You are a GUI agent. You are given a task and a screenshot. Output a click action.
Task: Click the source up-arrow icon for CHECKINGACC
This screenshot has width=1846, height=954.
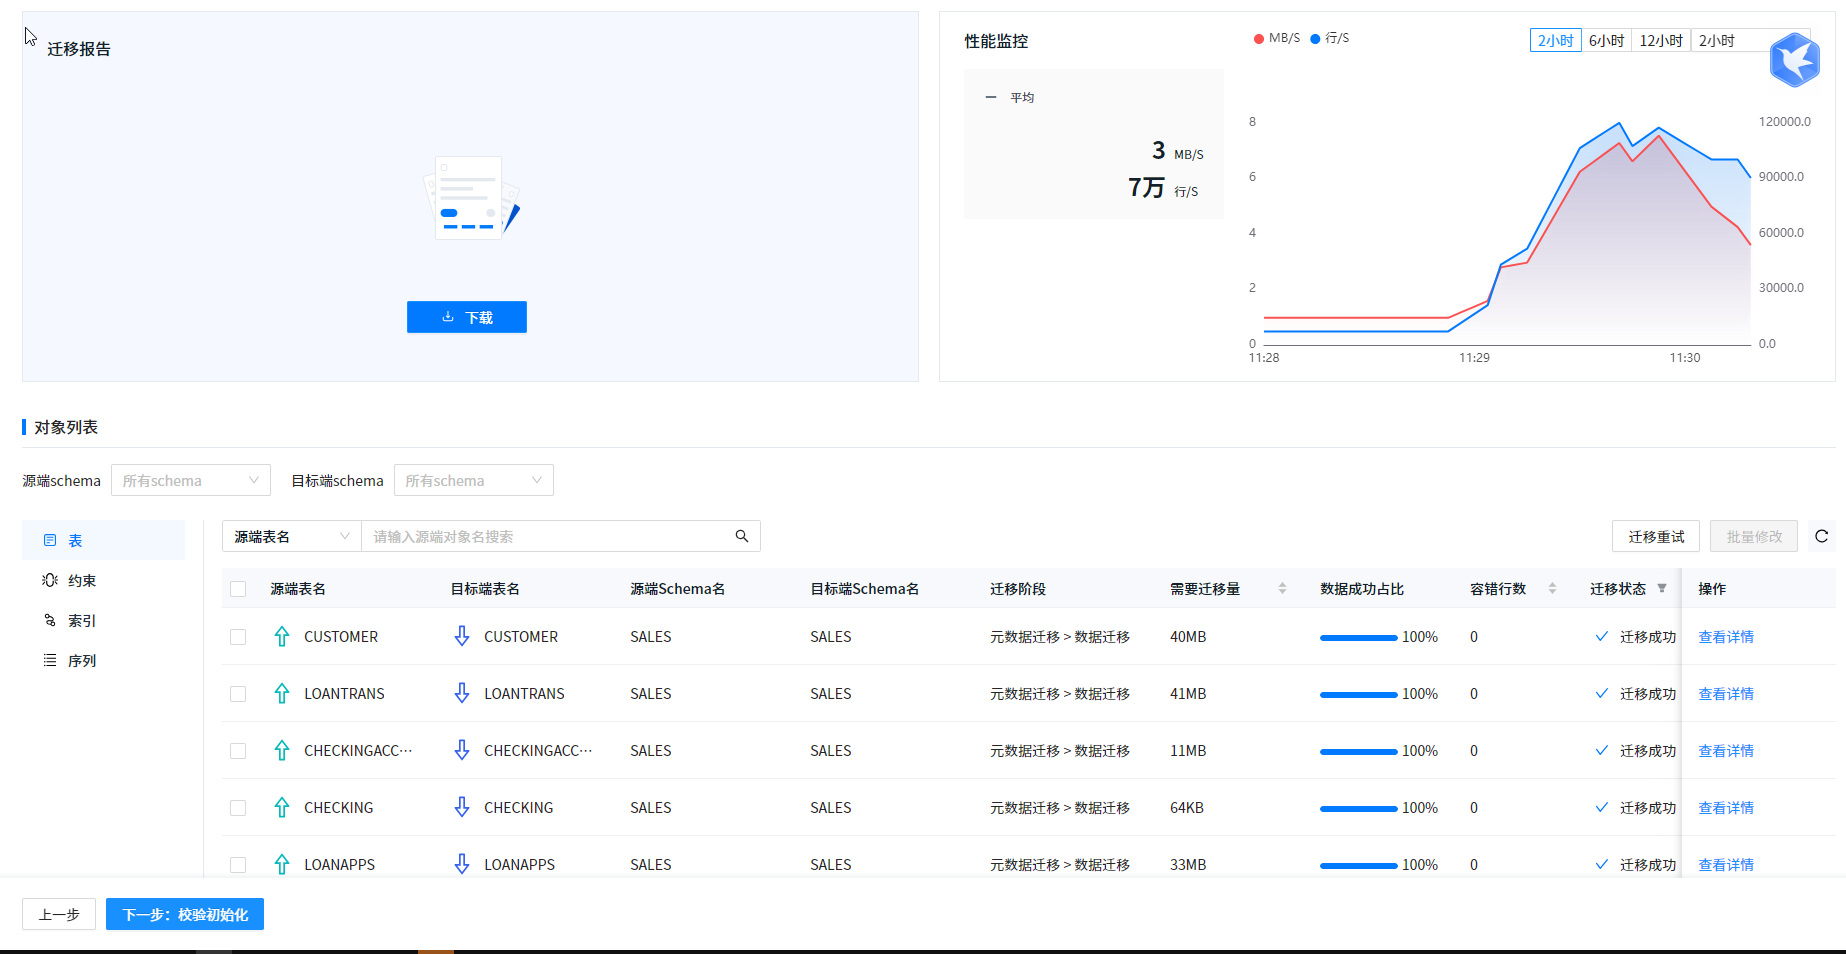coord(282,750)
